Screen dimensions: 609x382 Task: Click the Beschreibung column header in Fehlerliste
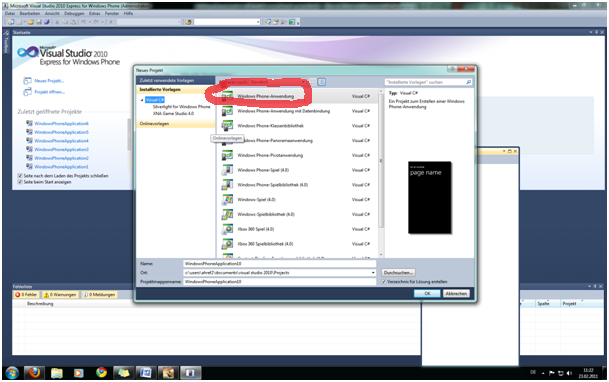tap(40, 304)
